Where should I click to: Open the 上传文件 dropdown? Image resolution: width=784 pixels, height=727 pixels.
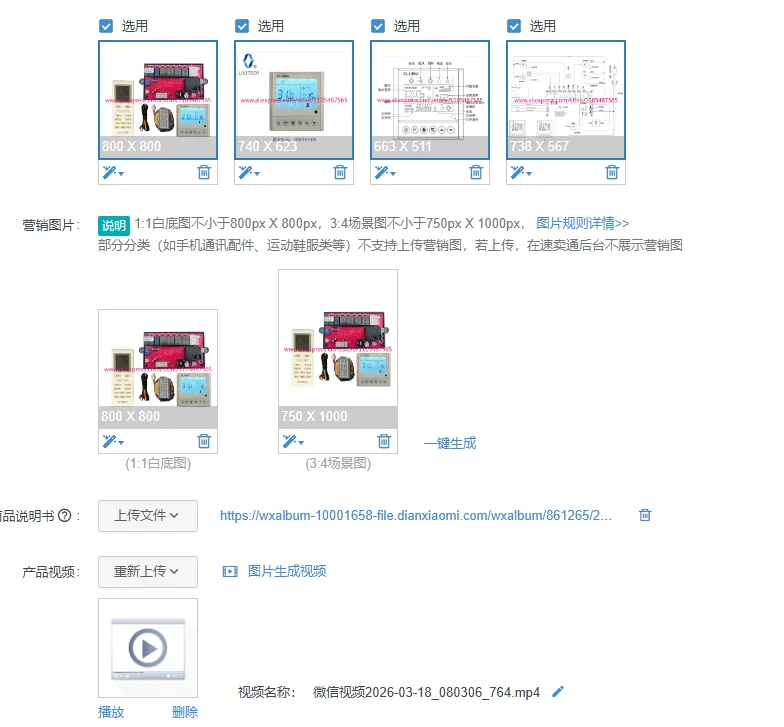tap(148, 516)
